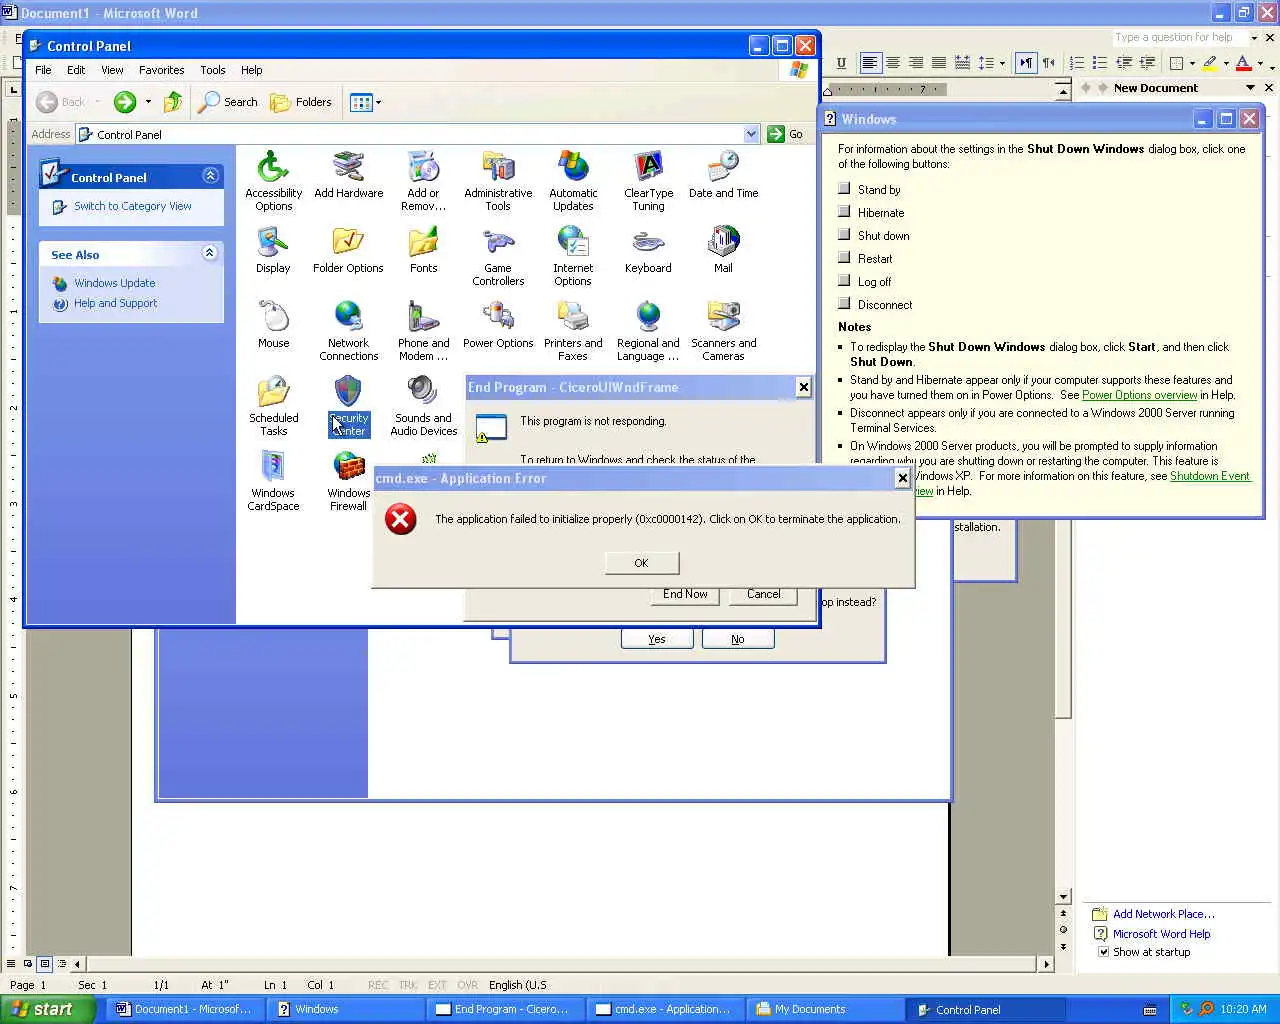Open the Network Connections icon
The height and width of the screenshot is (1024, 1280).
pos(348,331)
